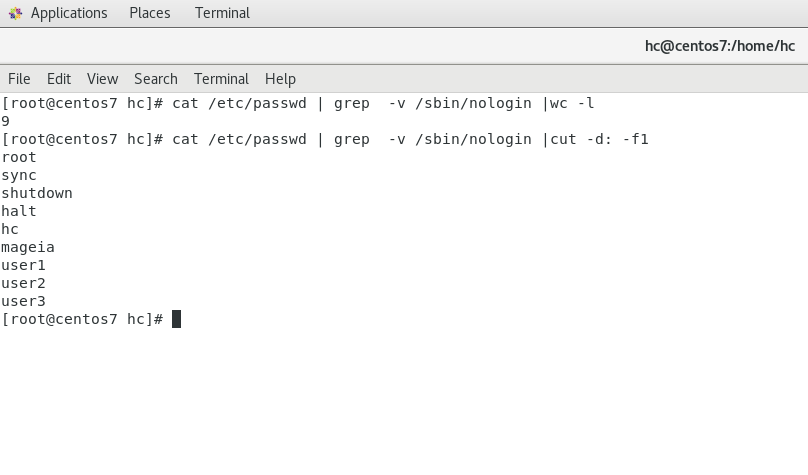Click the 'halt' username in output
This screenshot has height=475, width=808.
[x=19, y=211]
